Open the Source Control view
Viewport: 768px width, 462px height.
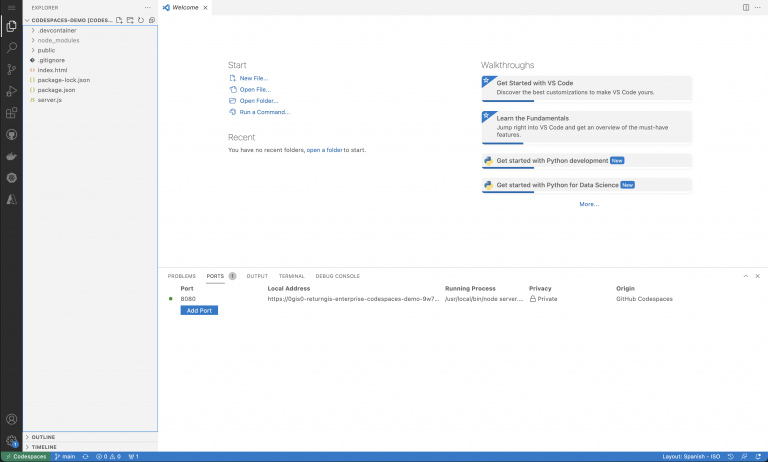point(12,69)
